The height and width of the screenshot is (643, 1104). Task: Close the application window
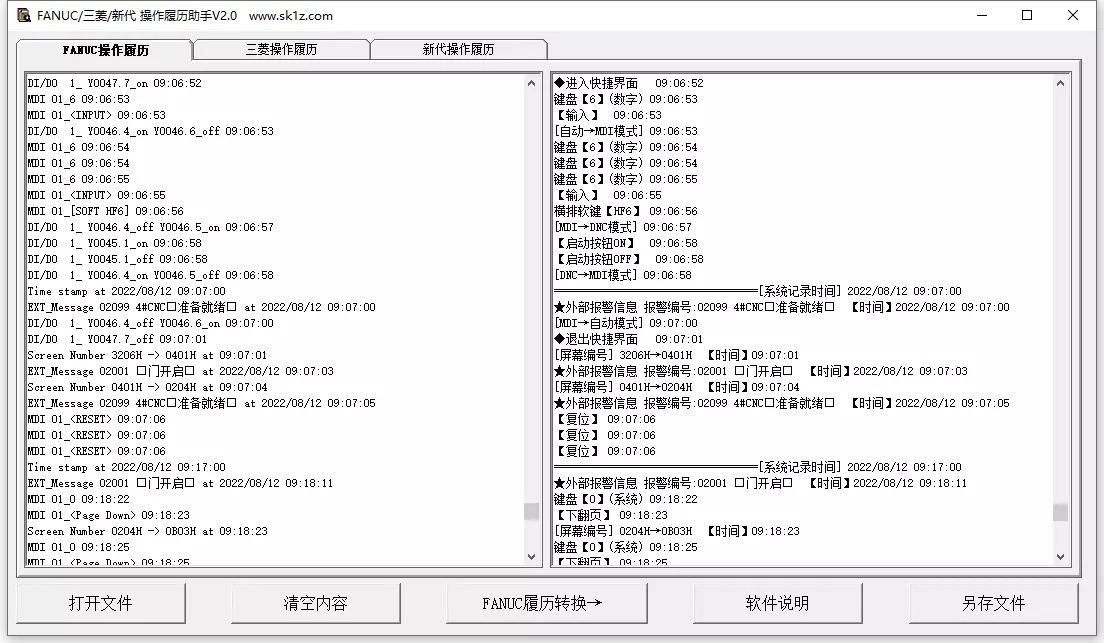coord(1072,15)
